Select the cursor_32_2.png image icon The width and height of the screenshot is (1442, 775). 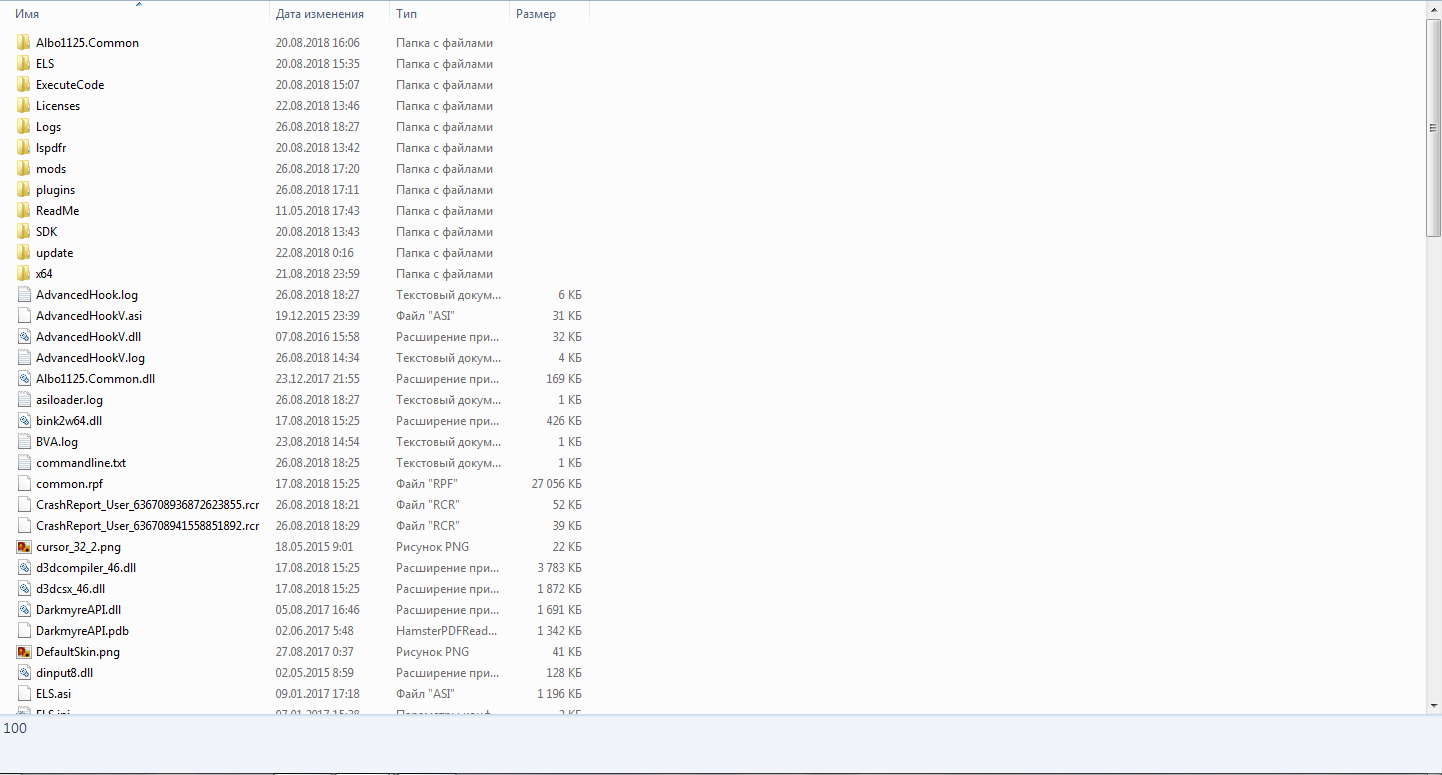[25, 547]
